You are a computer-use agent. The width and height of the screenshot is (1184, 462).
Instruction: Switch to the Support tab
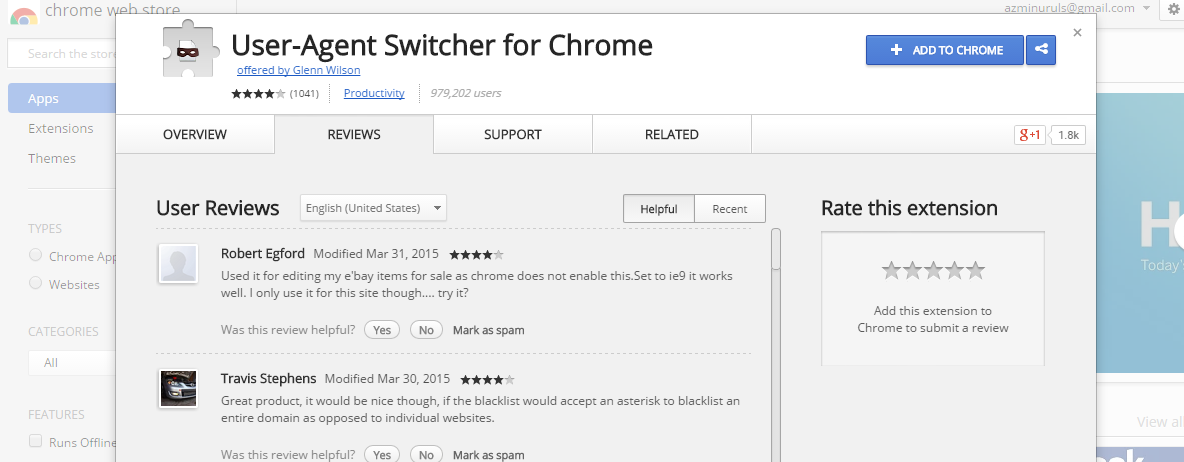click(x=512, y=135)
